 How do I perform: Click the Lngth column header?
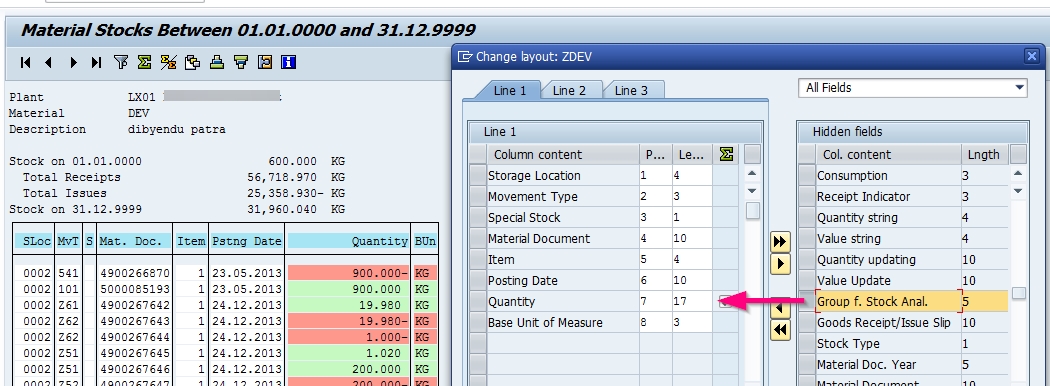click(984, 155)
